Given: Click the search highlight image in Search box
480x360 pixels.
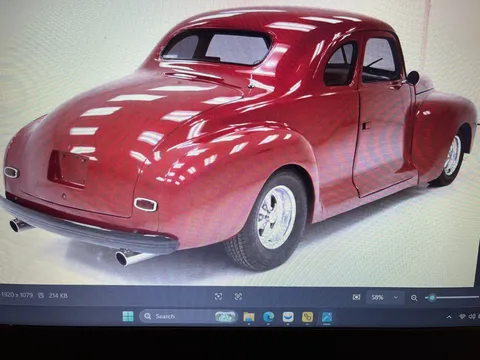Looking at the screenshot, I should 225,316.
